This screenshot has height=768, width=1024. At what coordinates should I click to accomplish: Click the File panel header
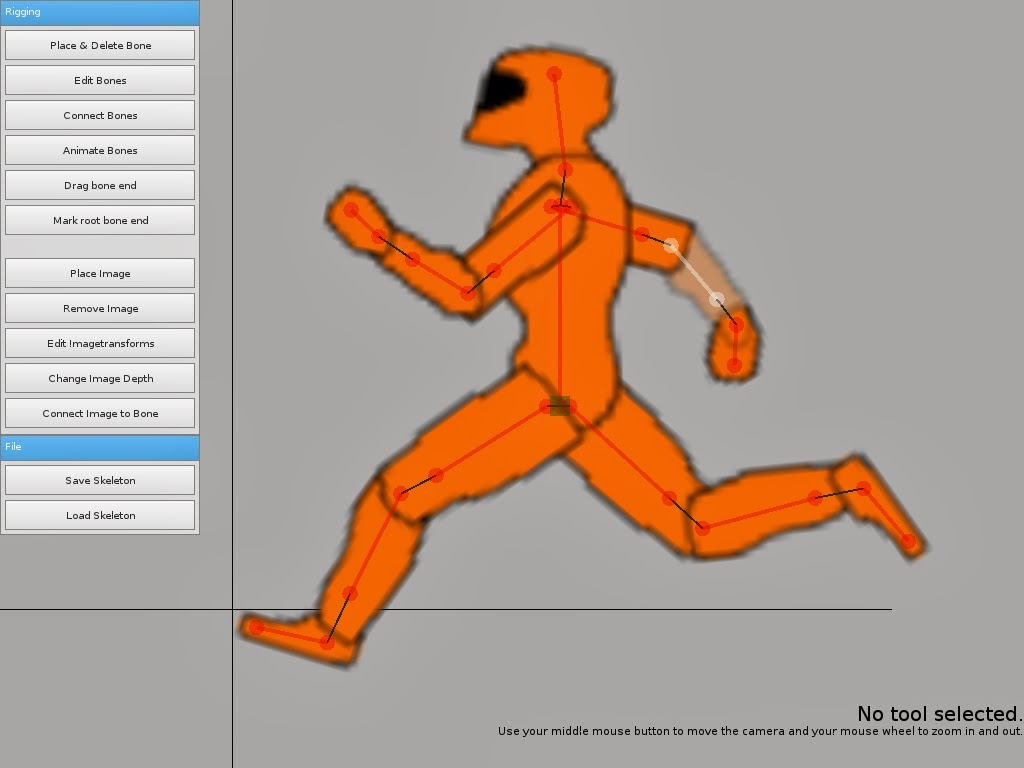[x=100, y=447]
